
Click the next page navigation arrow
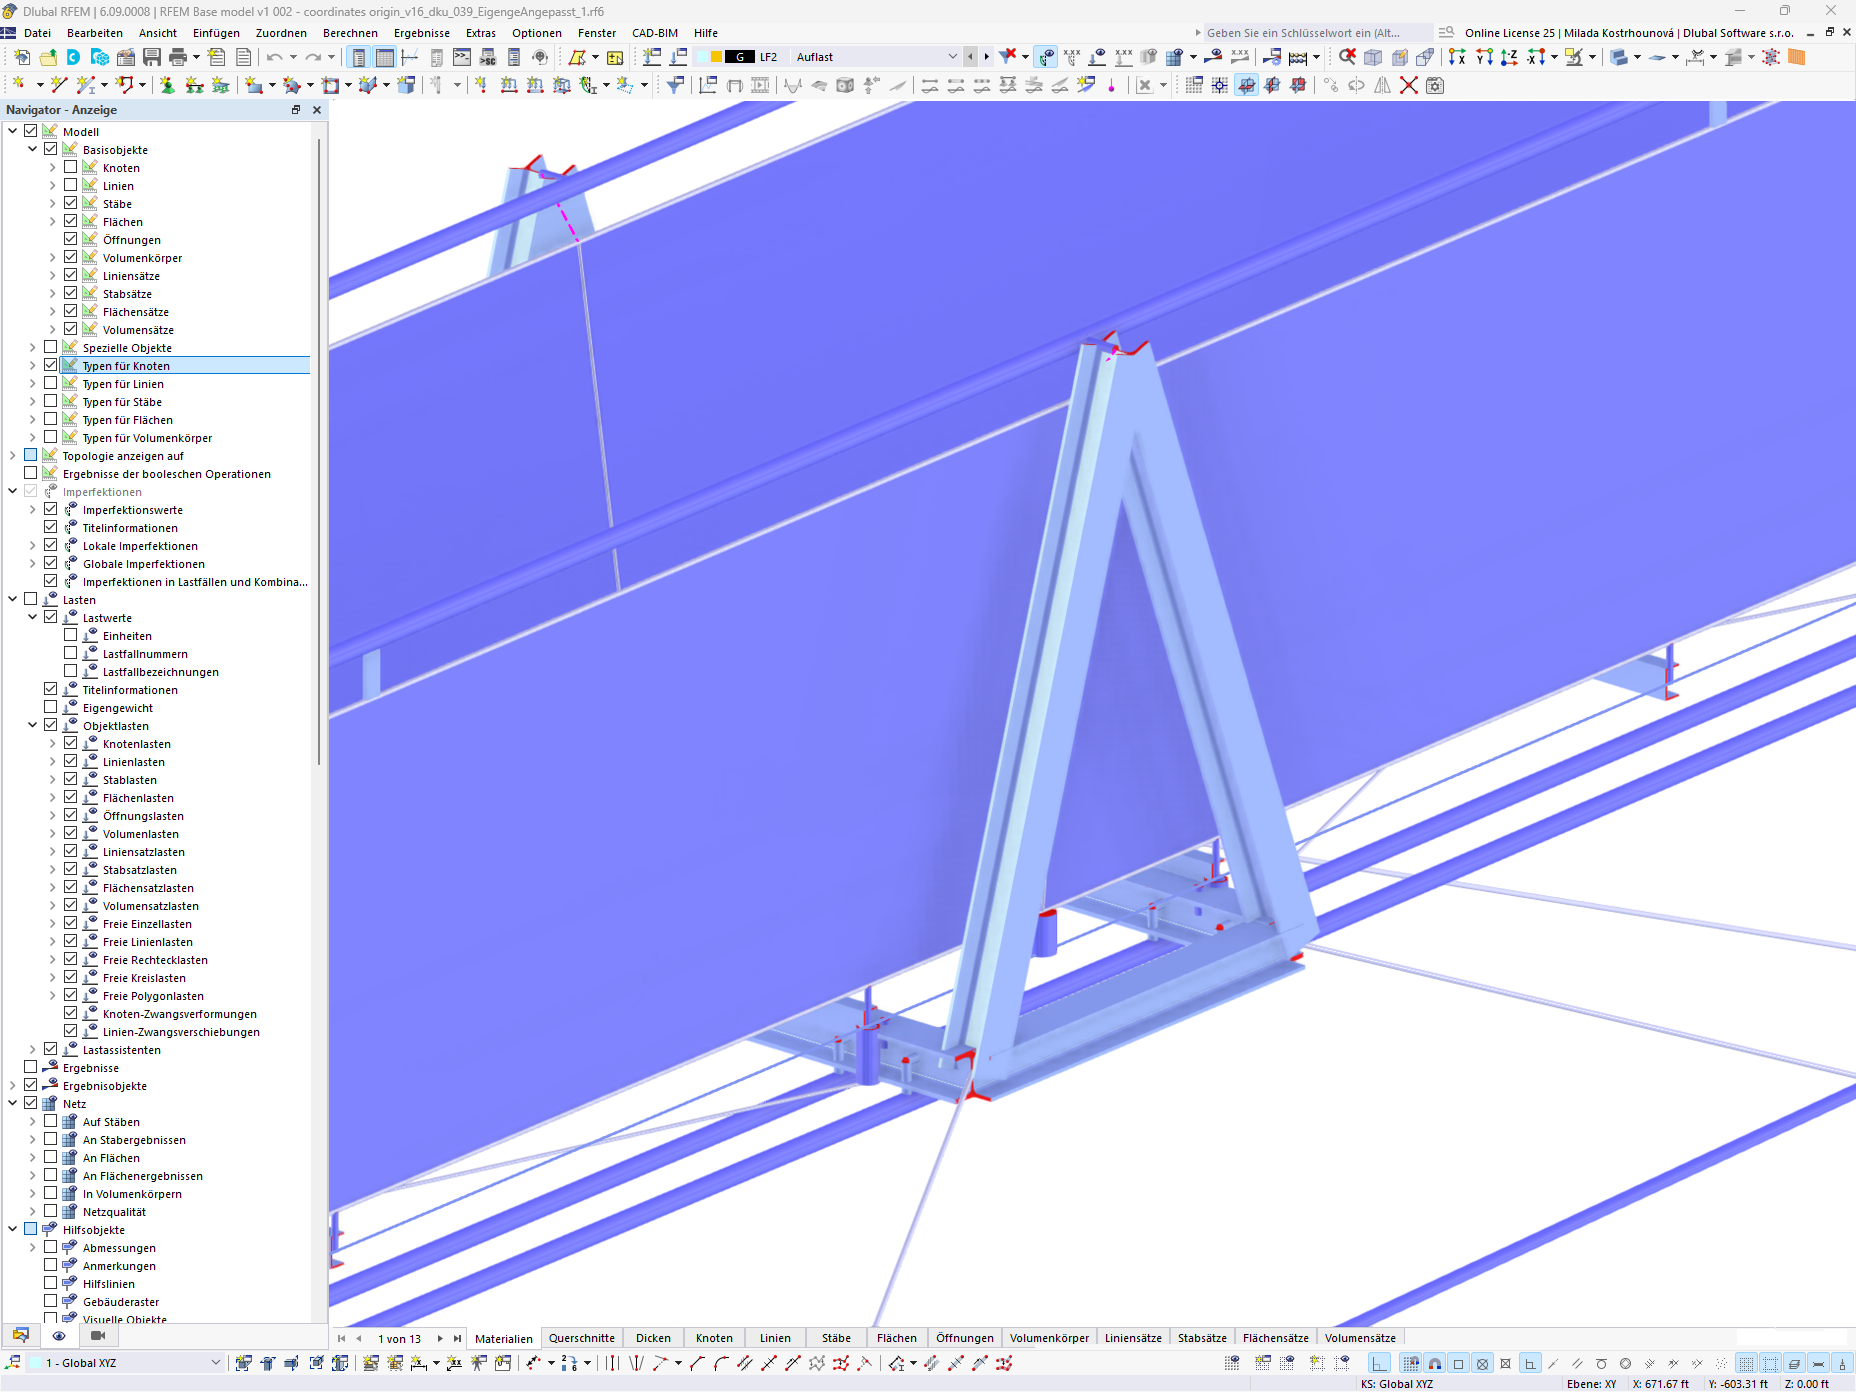pos(438,1338)
